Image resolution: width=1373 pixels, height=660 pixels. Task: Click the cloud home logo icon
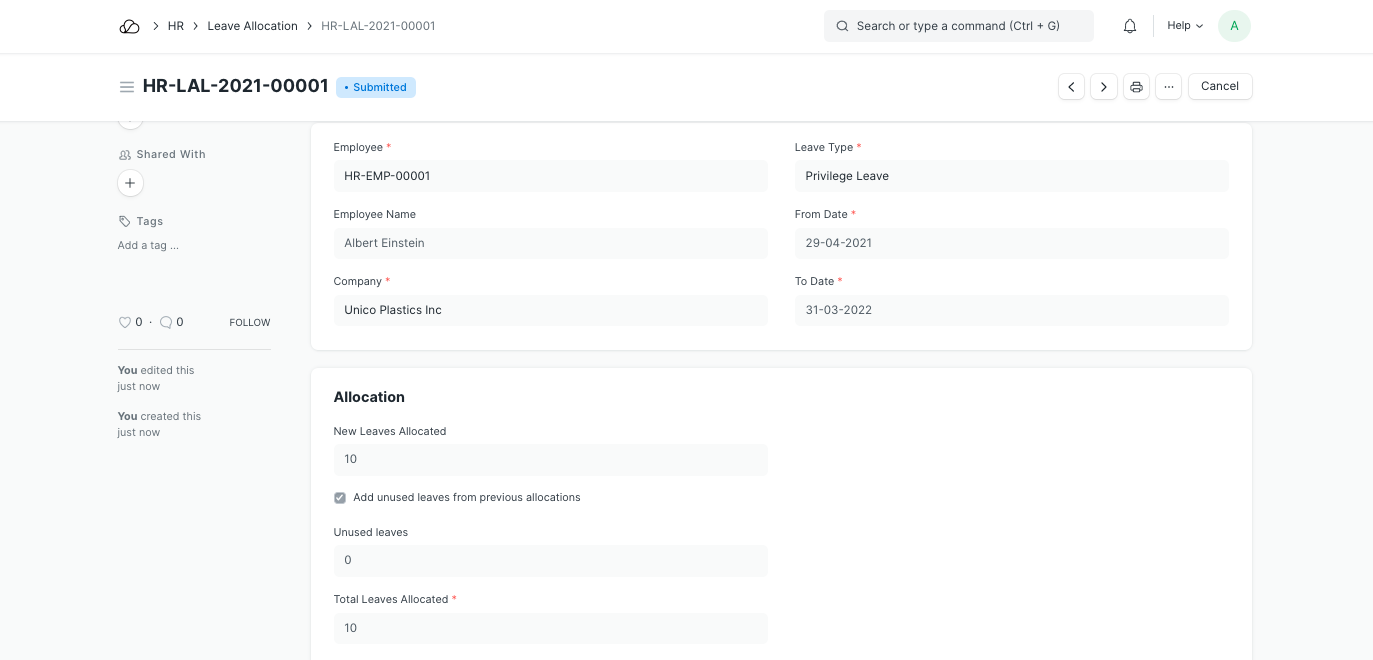(x=129, y=26)
